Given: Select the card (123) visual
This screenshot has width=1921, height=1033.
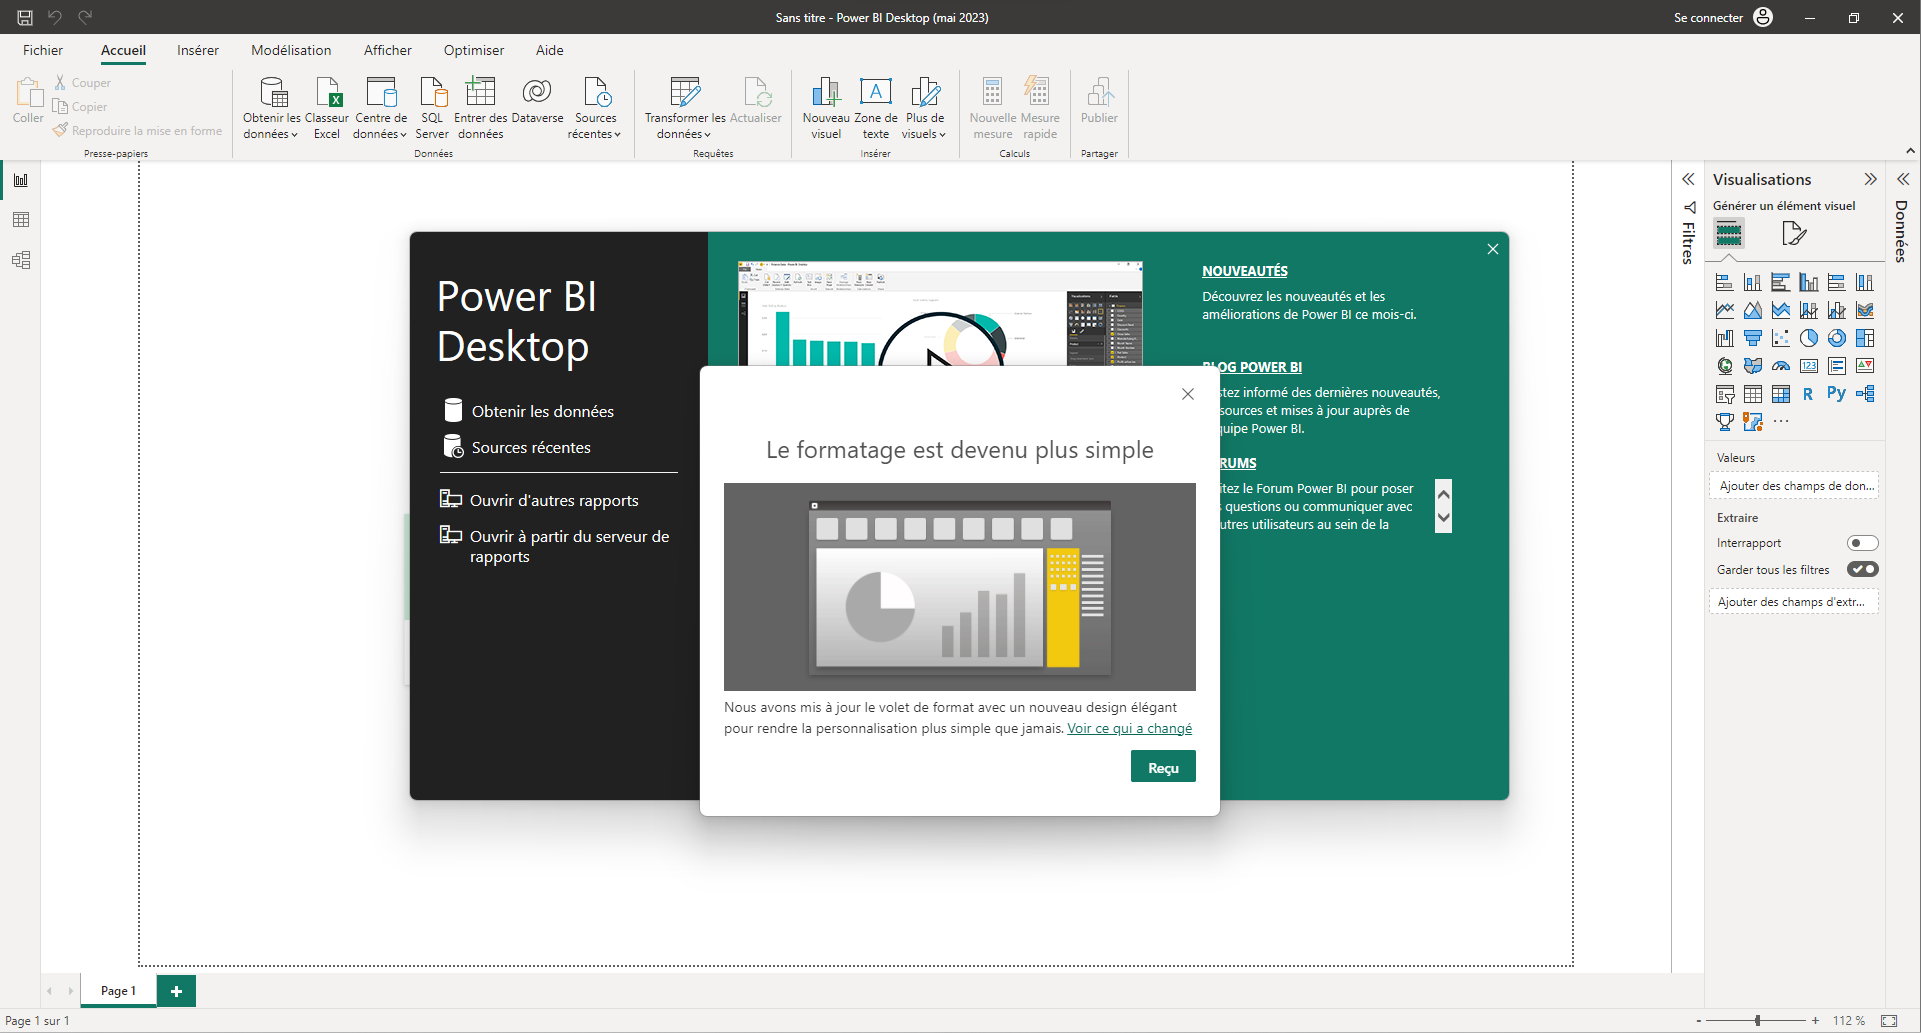Looking at the screenshot, I should 1808,366.
